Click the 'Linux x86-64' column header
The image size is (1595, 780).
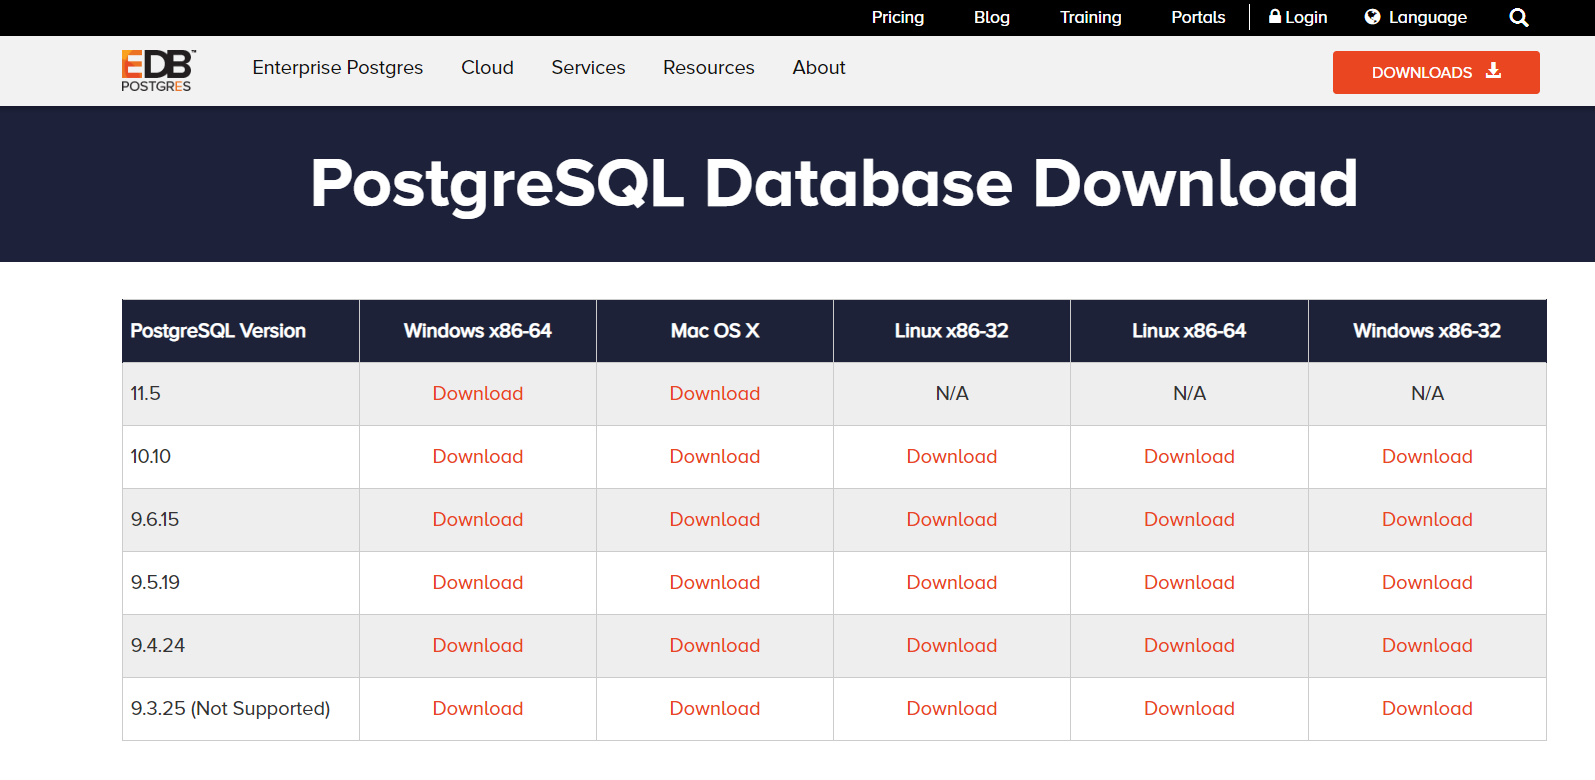click(1189, 331)
